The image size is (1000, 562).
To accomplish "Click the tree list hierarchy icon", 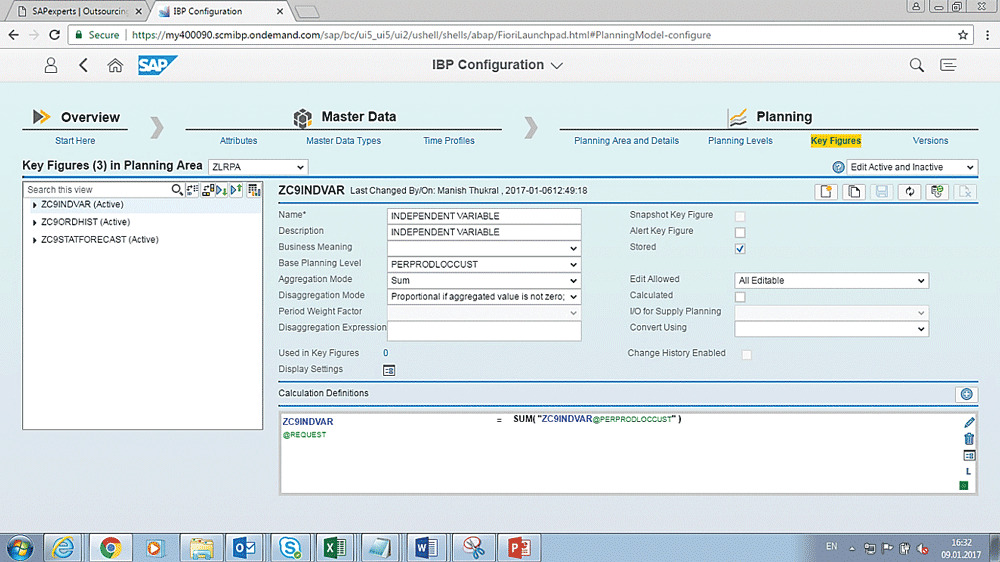I will (x=192, y=189).
